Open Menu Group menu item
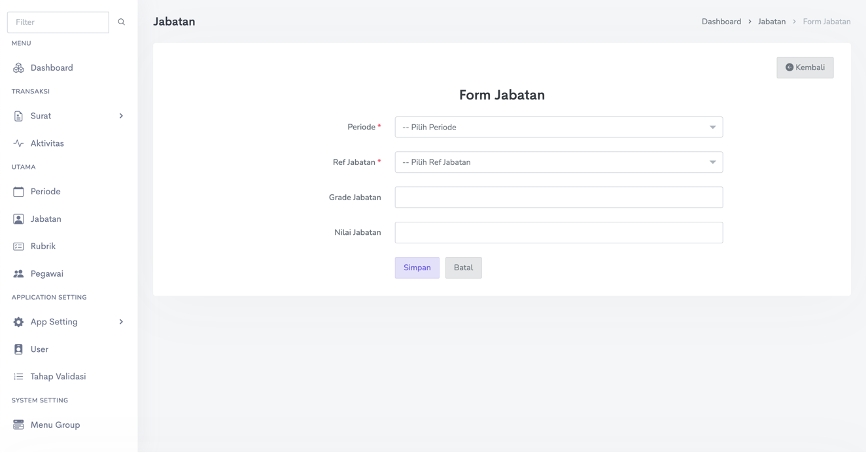Screen dimensions: 866x454 (x=54, y=425)
